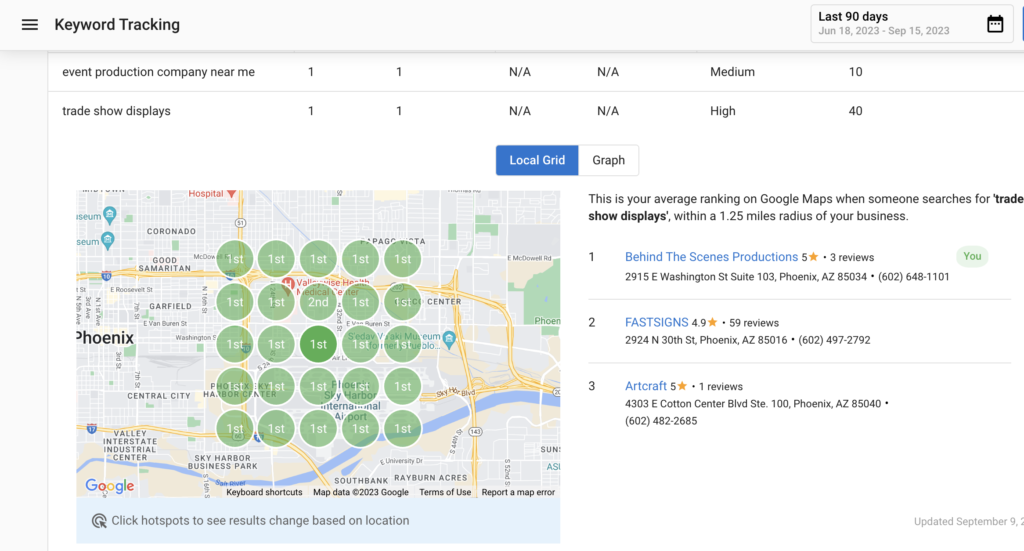Click the 2nd rank hotspot on the grid
Image resolution: width=1024 pixels, height=551 pixels.
(318, 302)
